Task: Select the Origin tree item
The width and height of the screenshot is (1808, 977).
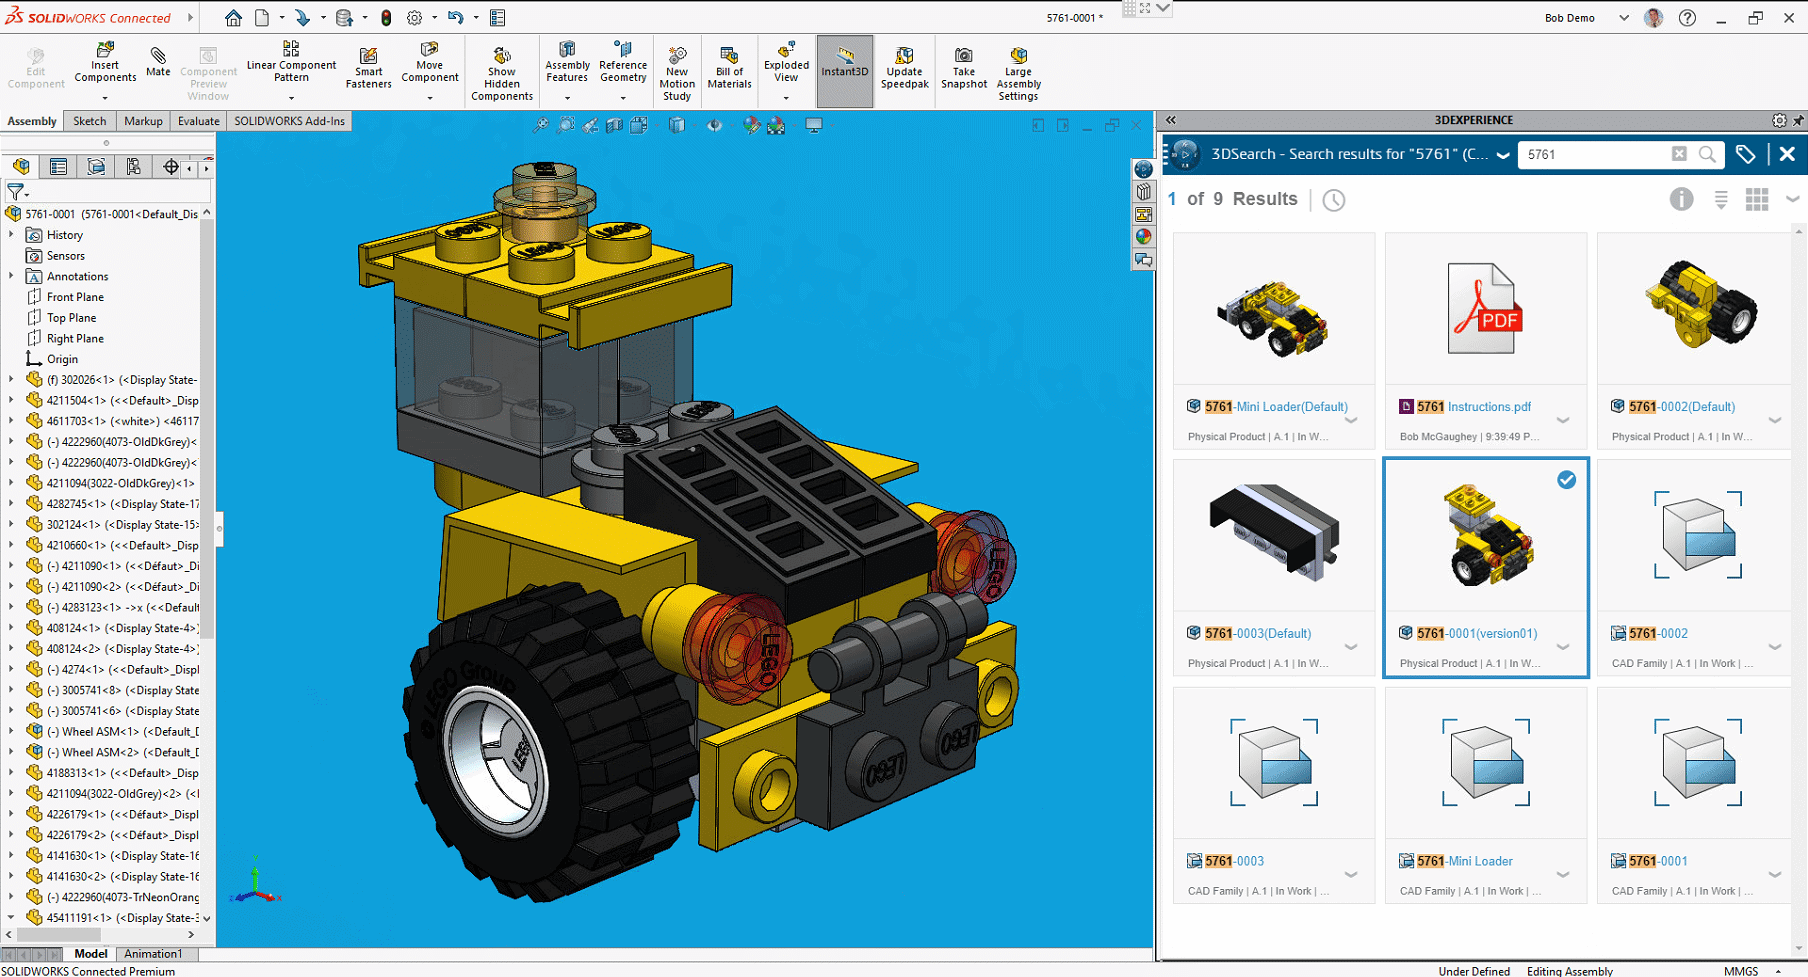Action: [62, 359]
